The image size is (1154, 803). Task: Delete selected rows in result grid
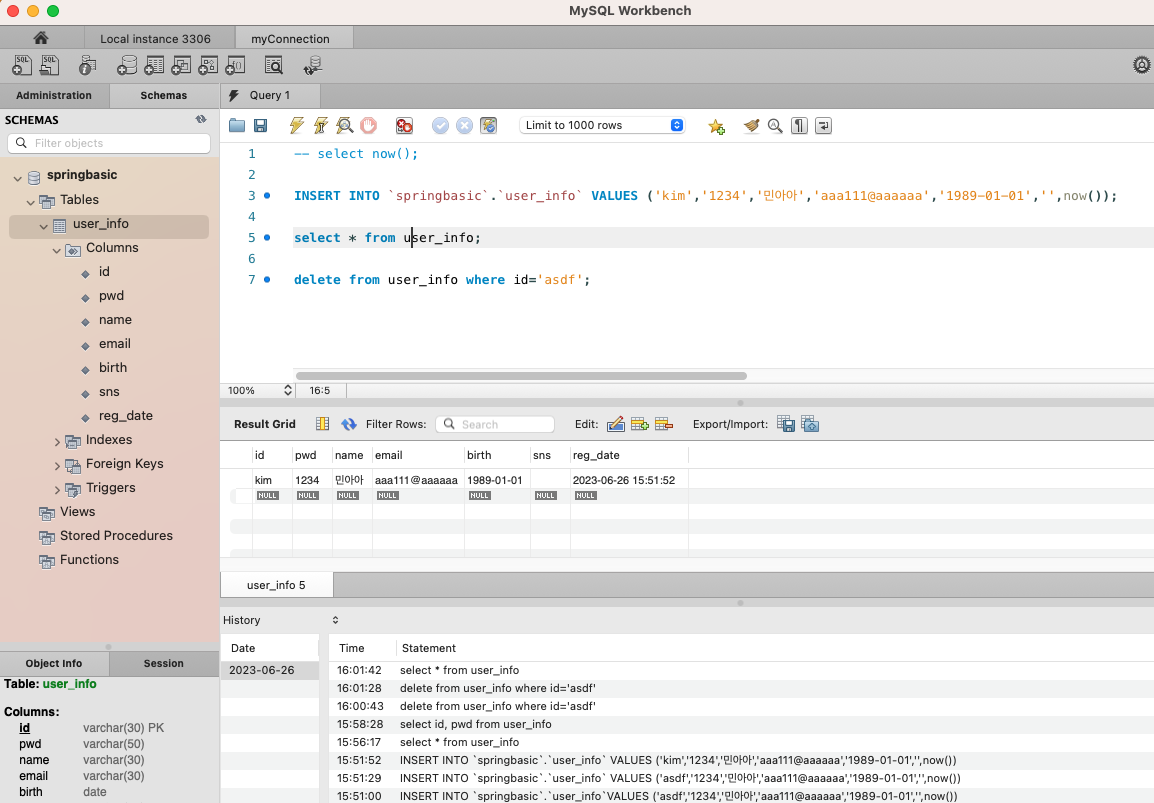[x=664, y=424]
